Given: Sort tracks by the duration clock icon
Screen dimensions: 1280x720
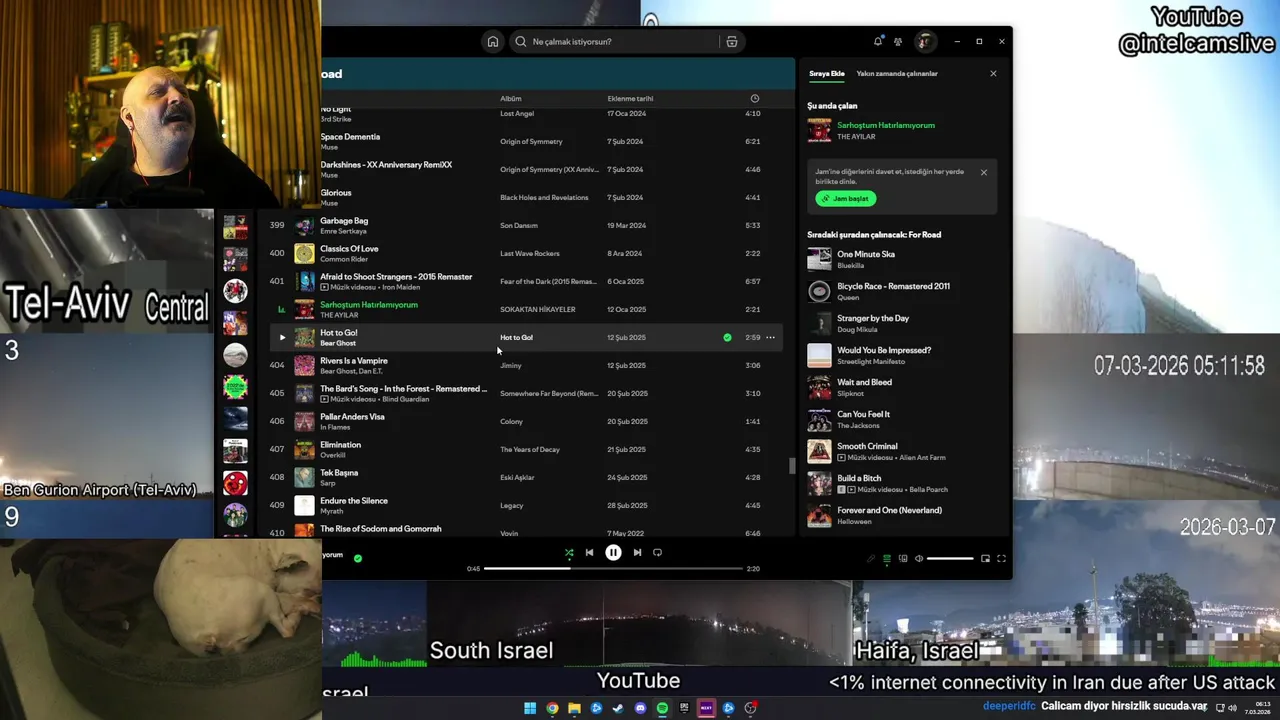Looking at the screenshot, I should click(x=755, y=98).
